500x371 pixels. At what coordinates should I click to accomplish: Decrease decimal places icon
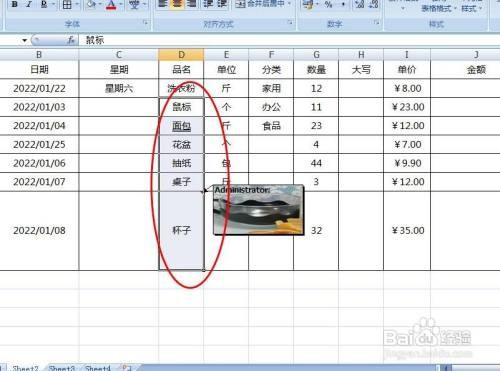coord(374,4)
